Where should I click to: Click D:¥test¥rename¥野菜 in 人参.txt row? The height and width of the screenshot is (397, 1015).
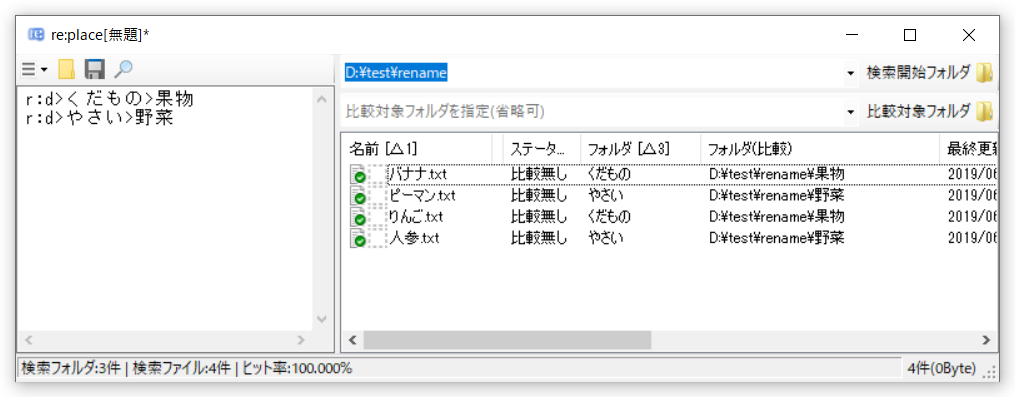point(776,238)
